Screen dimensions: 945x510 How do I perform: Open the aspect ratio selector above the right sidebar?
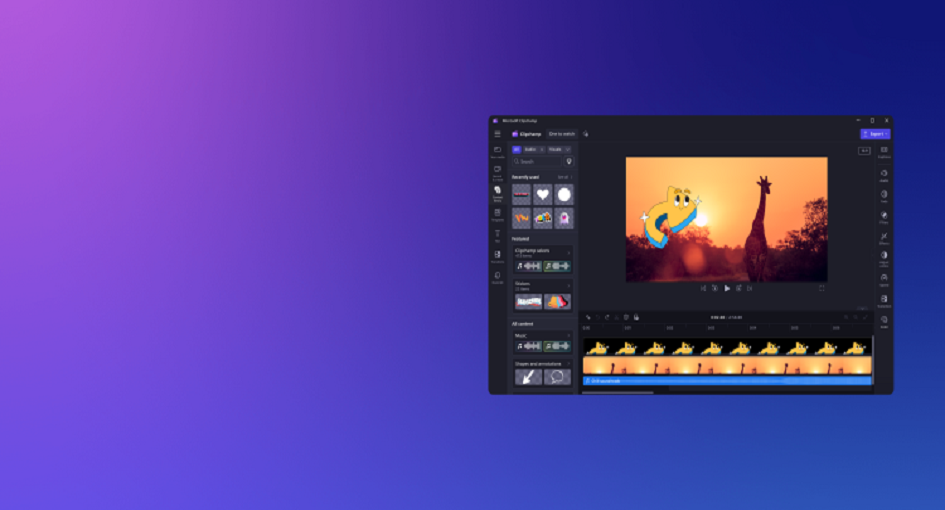pos(864,151)
